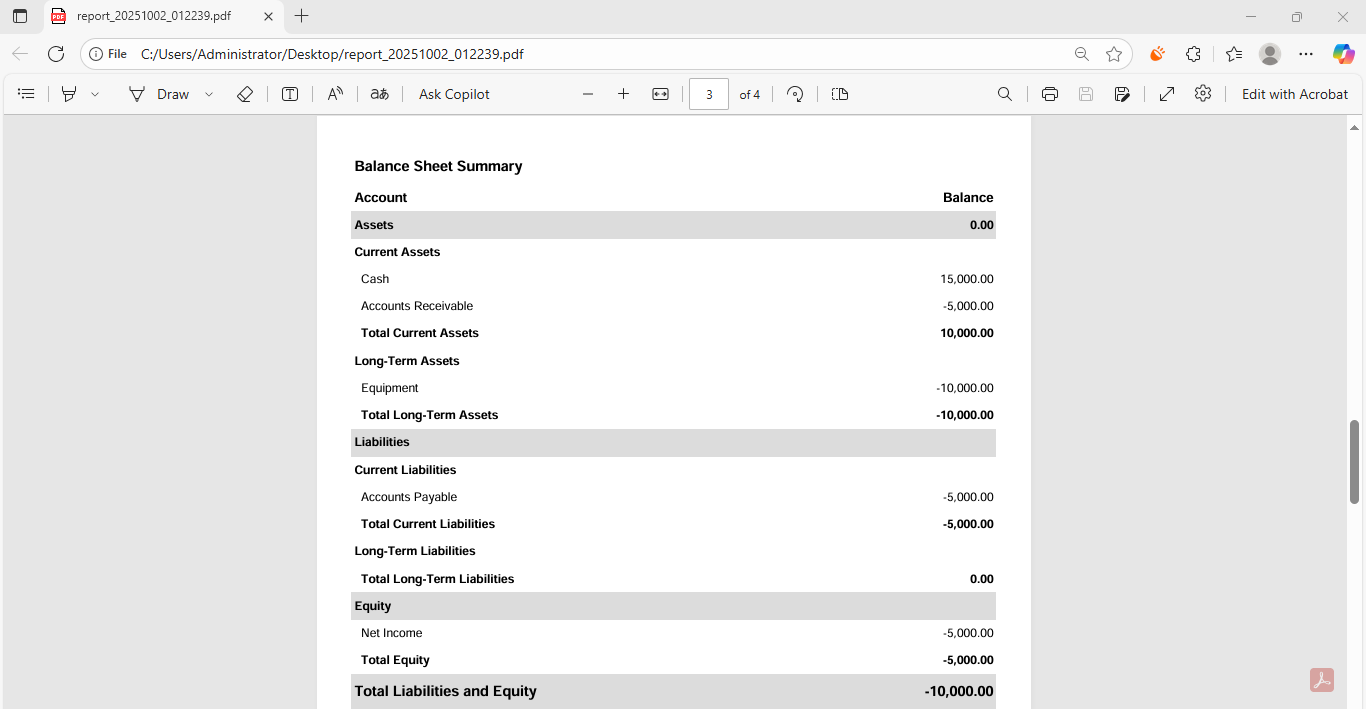Expand the Highlight color dropdown arrow
This screenshot has width=1366, height=709.
[95, 94]
